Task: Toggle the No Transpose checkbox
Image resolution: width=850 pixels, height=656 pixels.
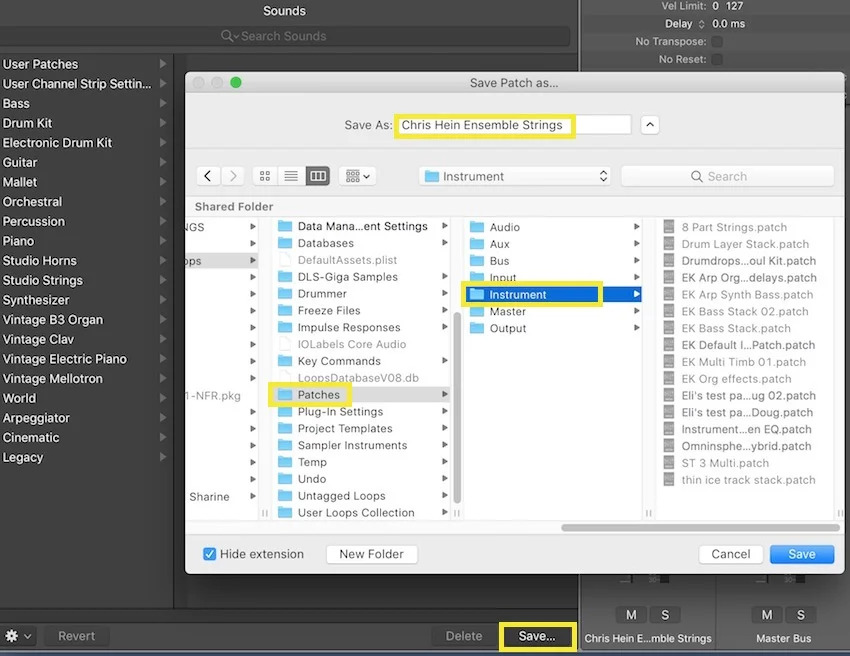Action: (x=717, y=42)
